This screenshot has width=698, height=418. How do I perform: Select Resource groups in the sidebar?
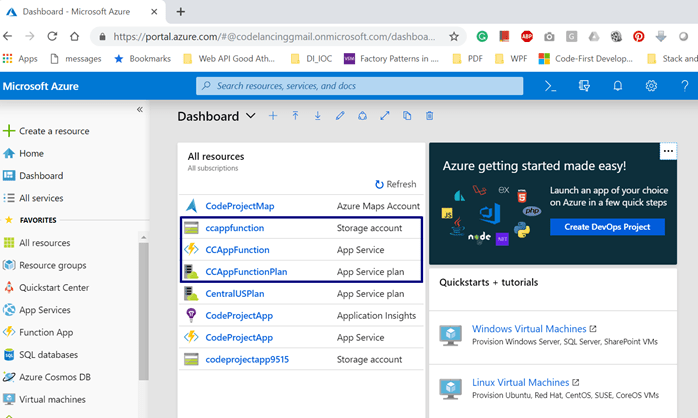tap(52, 265)
